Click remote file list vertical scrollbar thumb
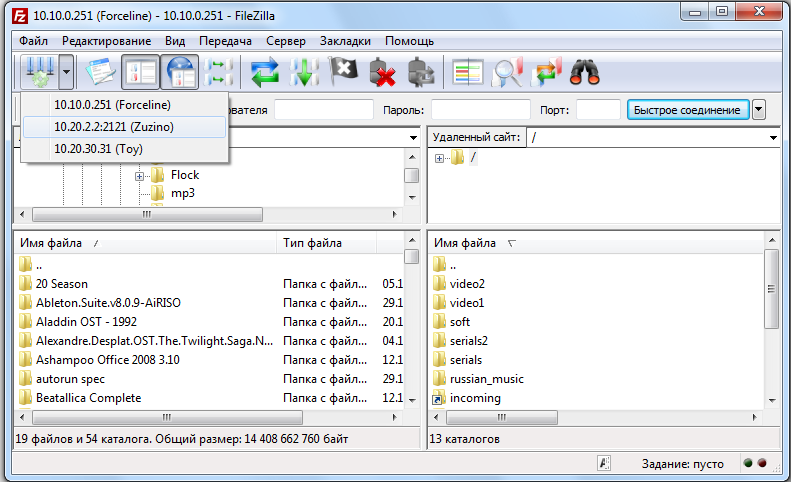Image resolution: width=791 pixels, height=482 pixels. click(771, 289)
